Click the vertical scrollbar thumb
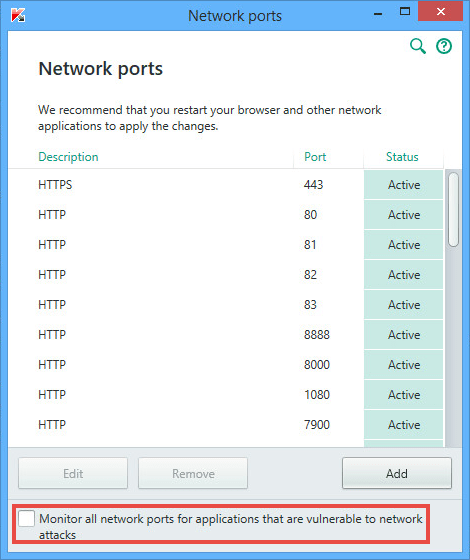This screenshot has width=470, height=560. (454, 209)
